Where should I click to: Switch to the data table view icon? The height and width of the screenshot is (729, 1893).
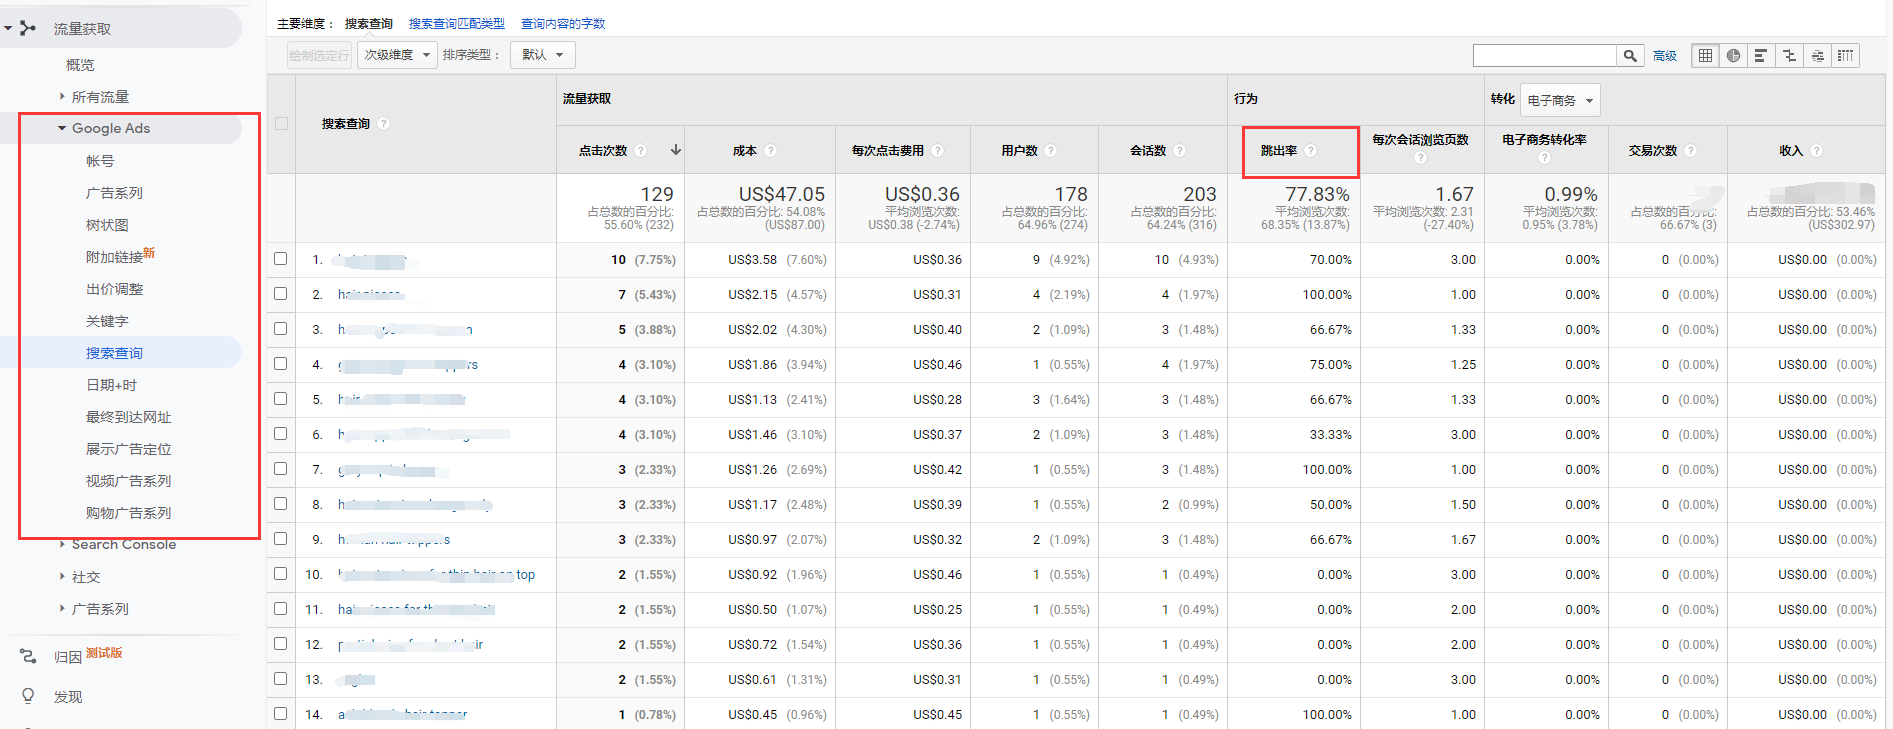(x=1705, y=56)
